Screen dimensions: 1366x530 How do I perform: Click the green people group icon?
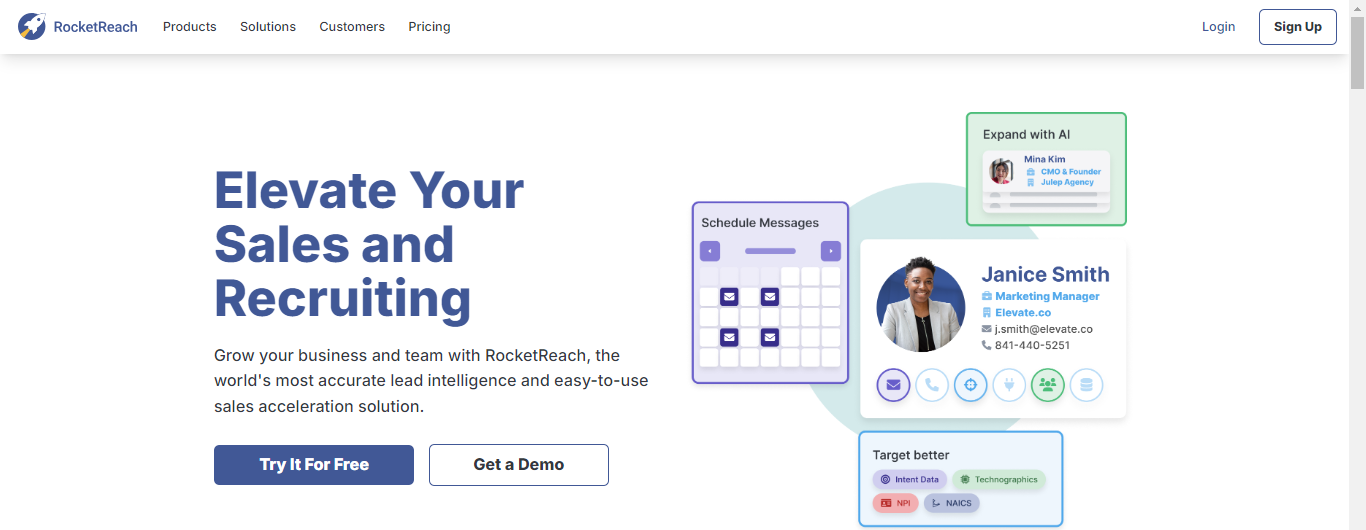1047,385
